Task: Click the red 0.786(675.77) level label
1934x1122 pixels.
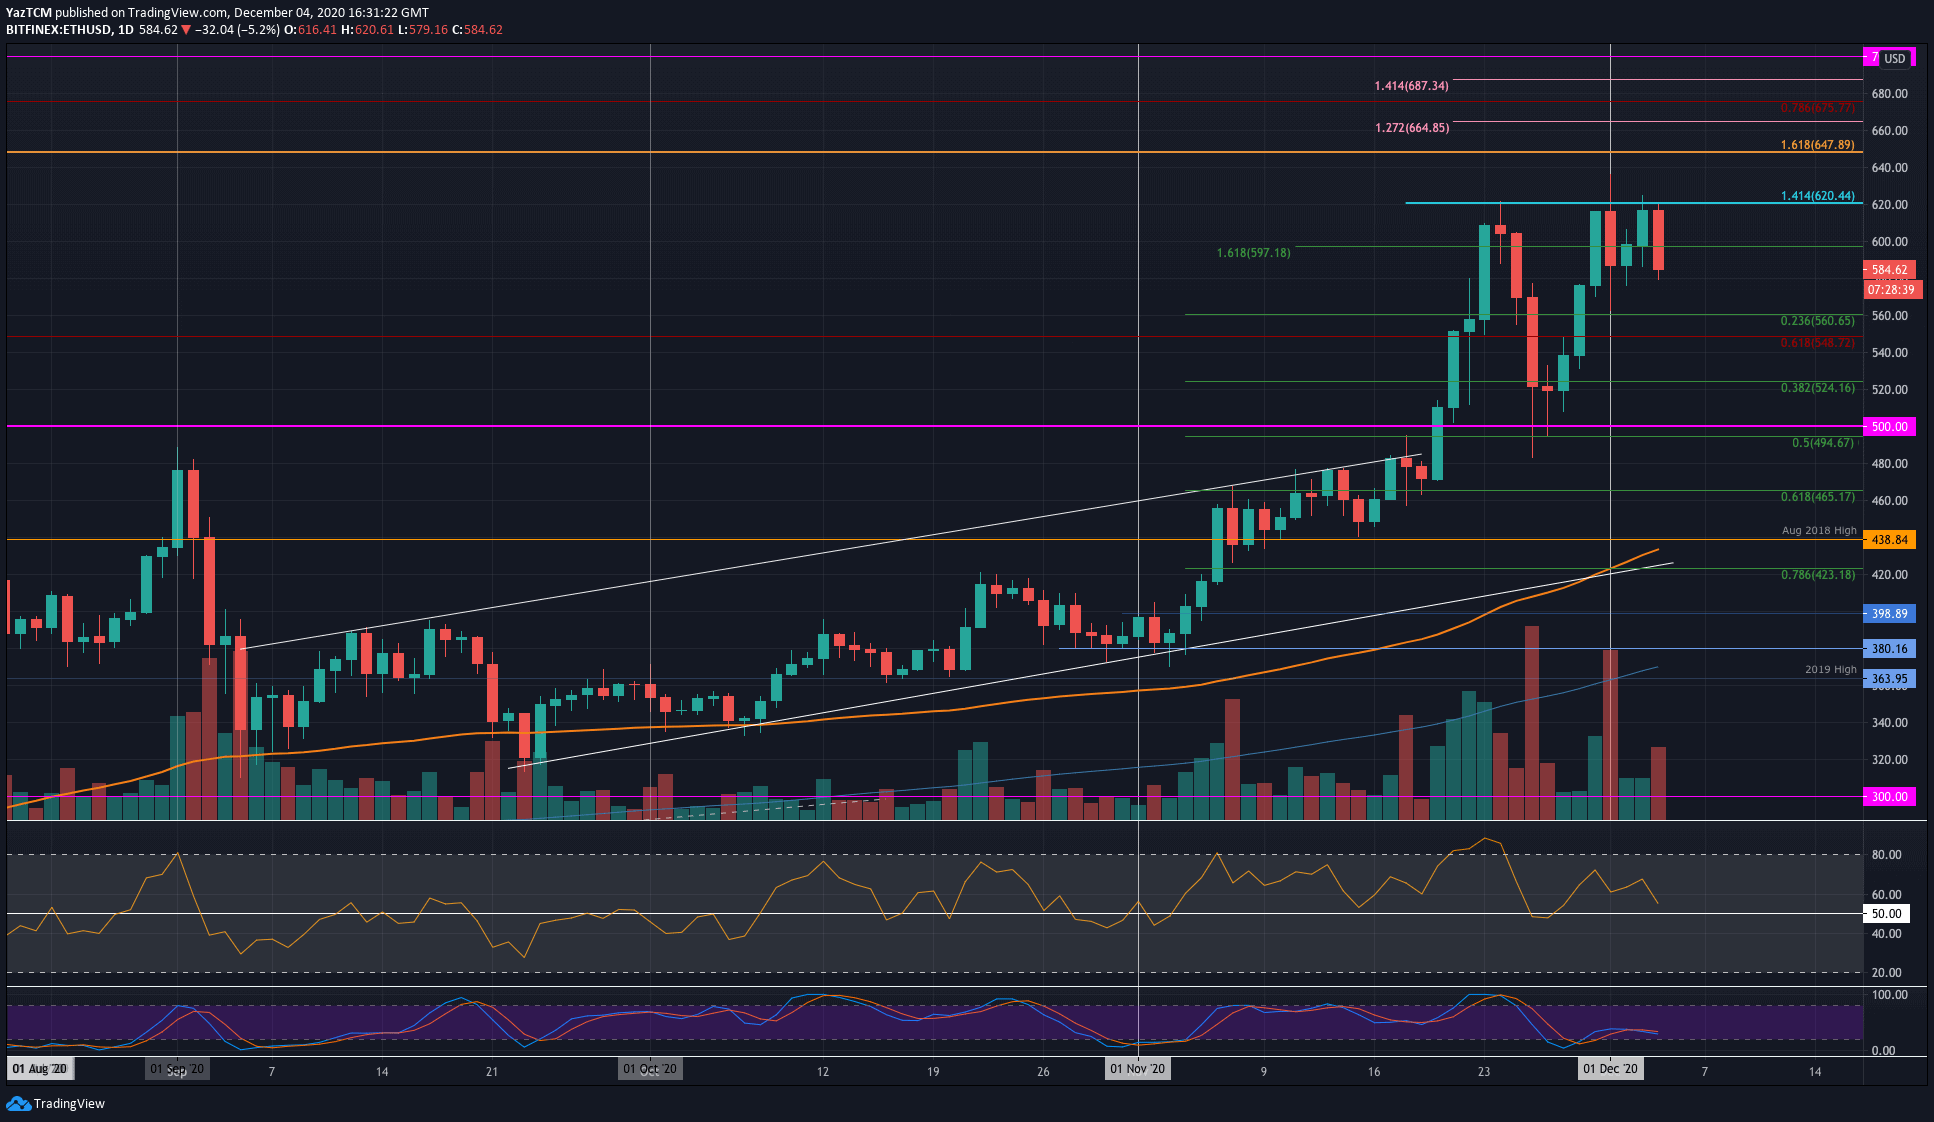Action: pyautogui.click(x=1817, y=108)
